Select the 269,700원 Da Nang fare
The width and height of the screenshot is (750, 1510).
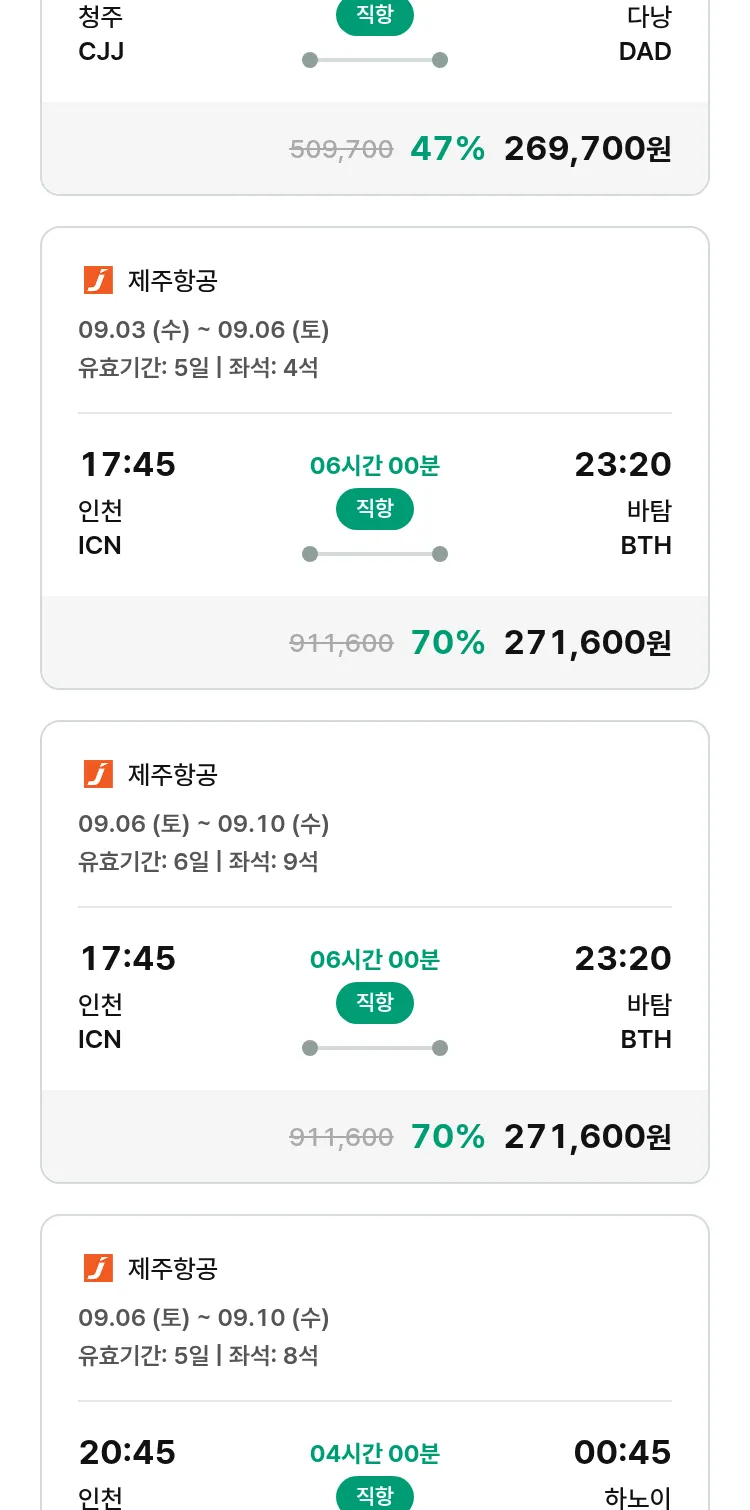(x=587, y=149)
